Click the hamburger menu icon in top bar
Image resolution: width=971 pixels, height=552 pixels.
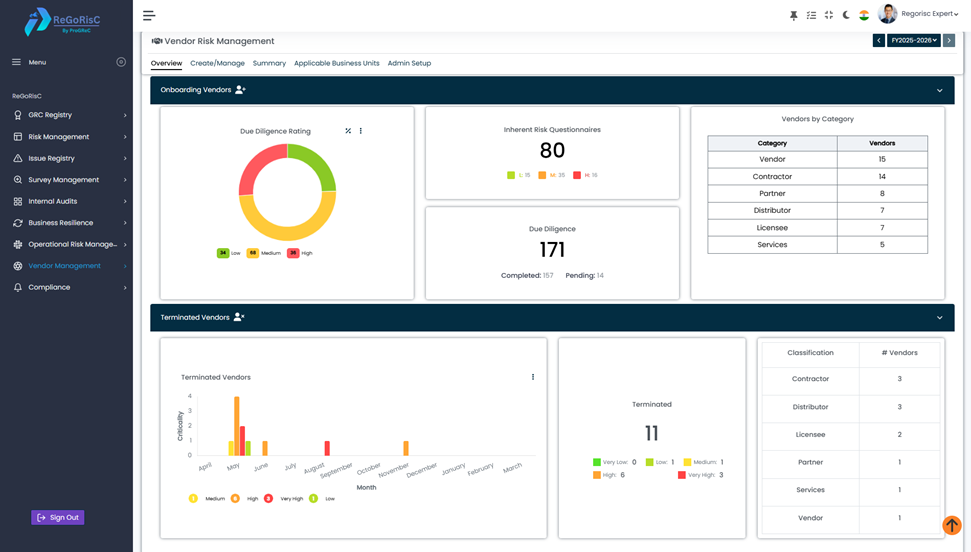pos(149,15)
